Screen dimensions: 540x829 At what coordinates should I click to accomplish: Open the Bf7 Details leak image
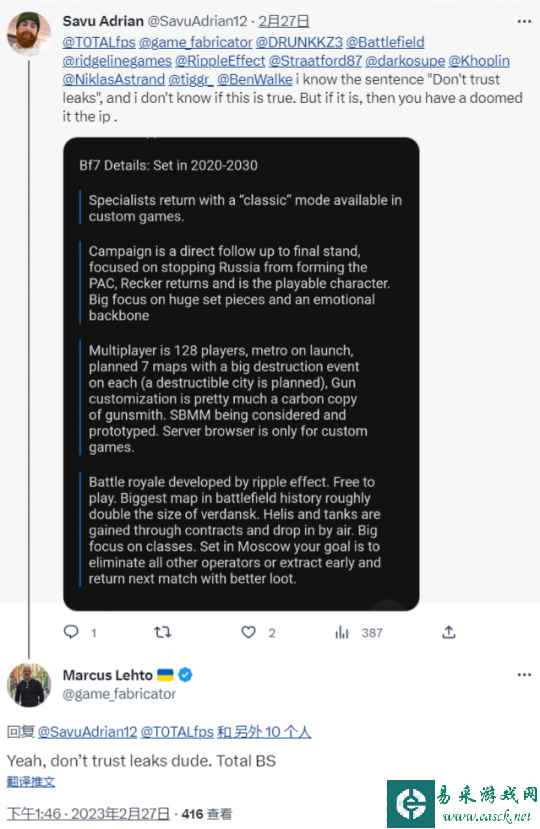click(241, 374)
